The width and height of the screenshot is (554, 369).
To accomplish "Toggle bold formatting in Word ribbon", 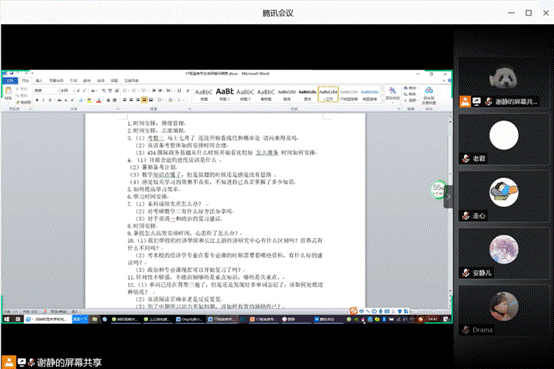I will (x=37, y=100).
